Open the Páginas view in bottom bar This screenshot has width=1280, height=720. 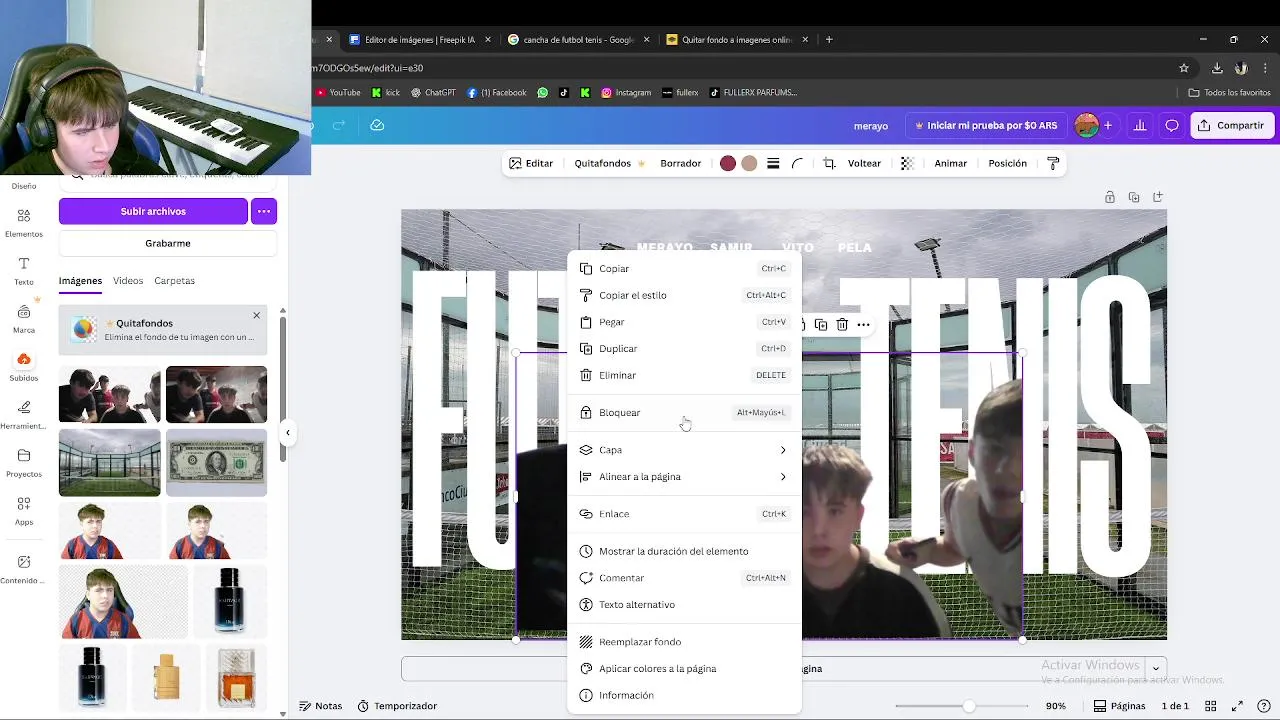click(x=1119, y=706)
